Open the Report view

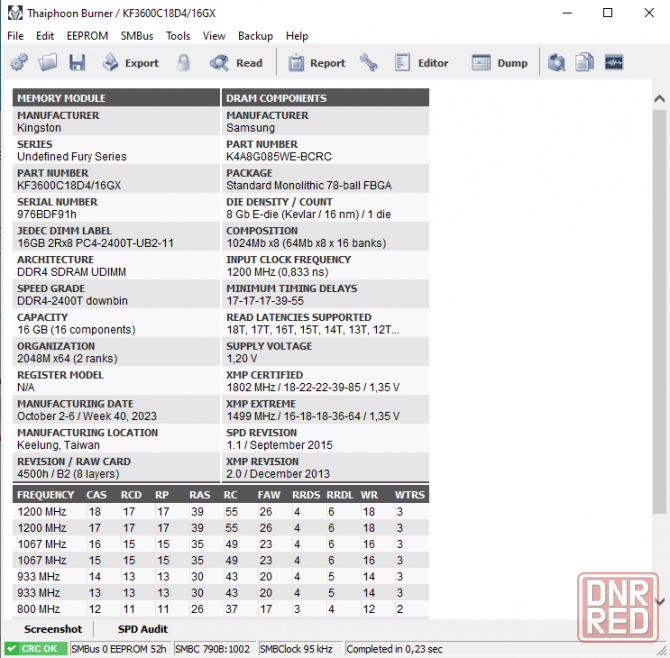(x=317, y=63)
